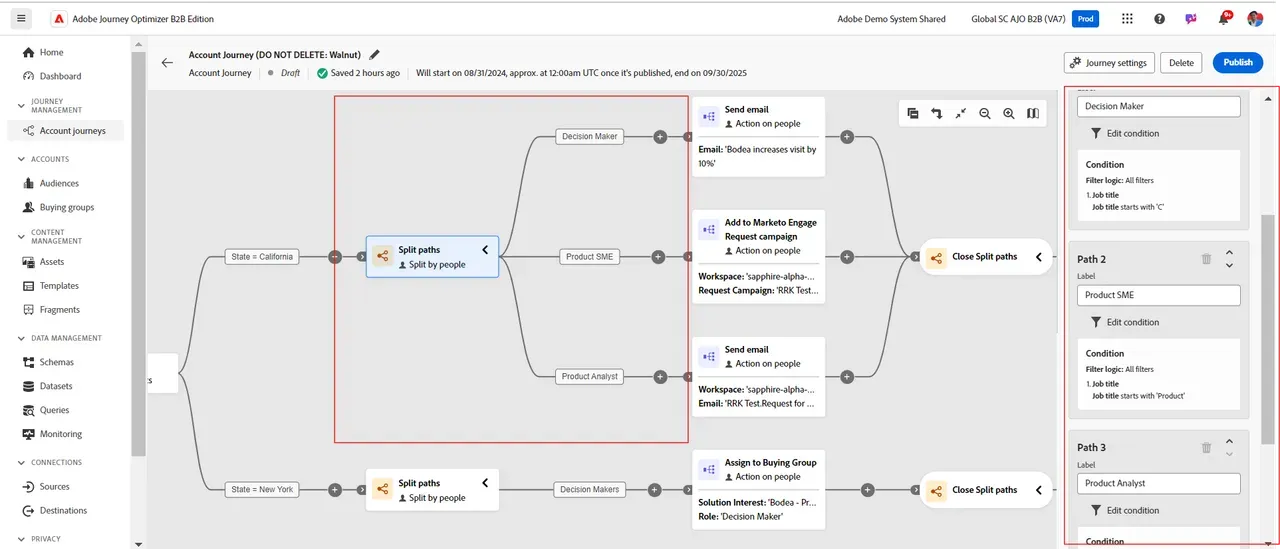
Task: Open the user profile avatar
Action: [1255, 18]
